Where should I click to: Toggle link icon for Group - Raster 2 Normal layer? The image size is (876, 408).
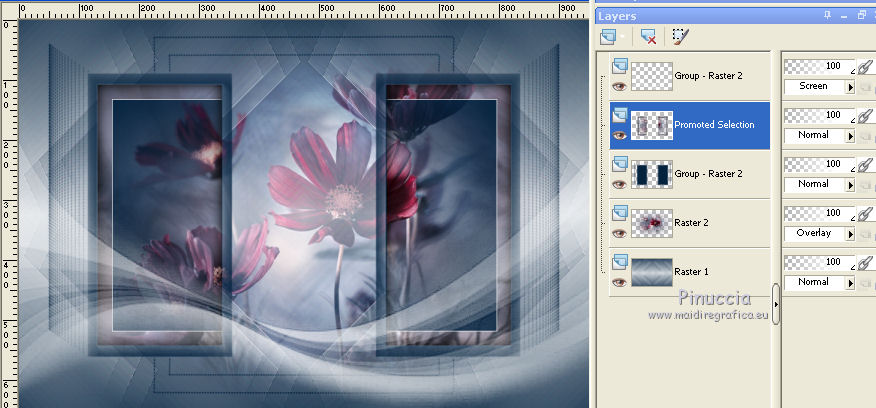click(x=865, y=165)
